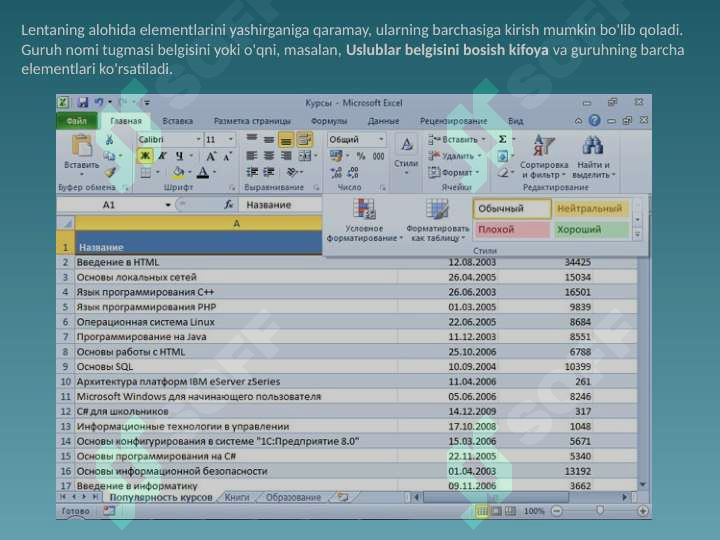720x540 pixels.
Task: Open Условное форматирование dropdown
Action: [365, 220]
